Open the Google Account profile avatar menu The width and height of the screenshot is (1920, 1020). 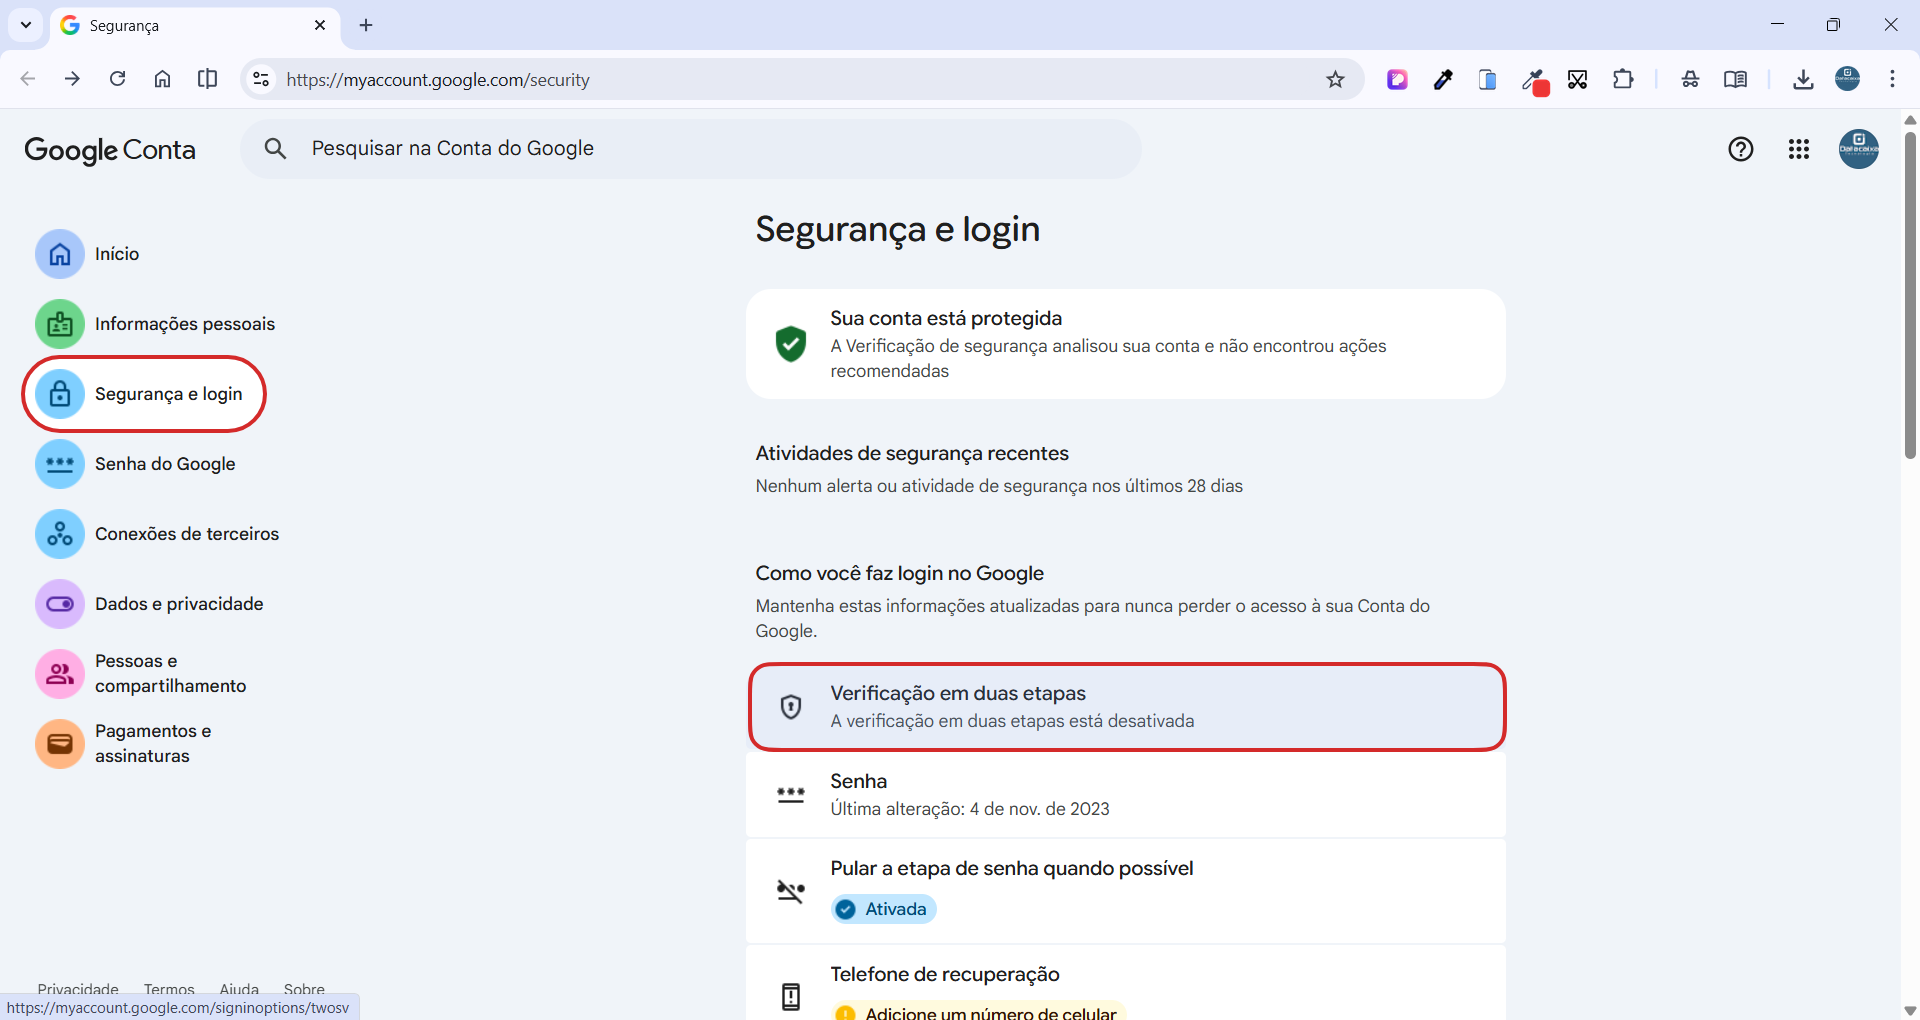coord(1858,149)
